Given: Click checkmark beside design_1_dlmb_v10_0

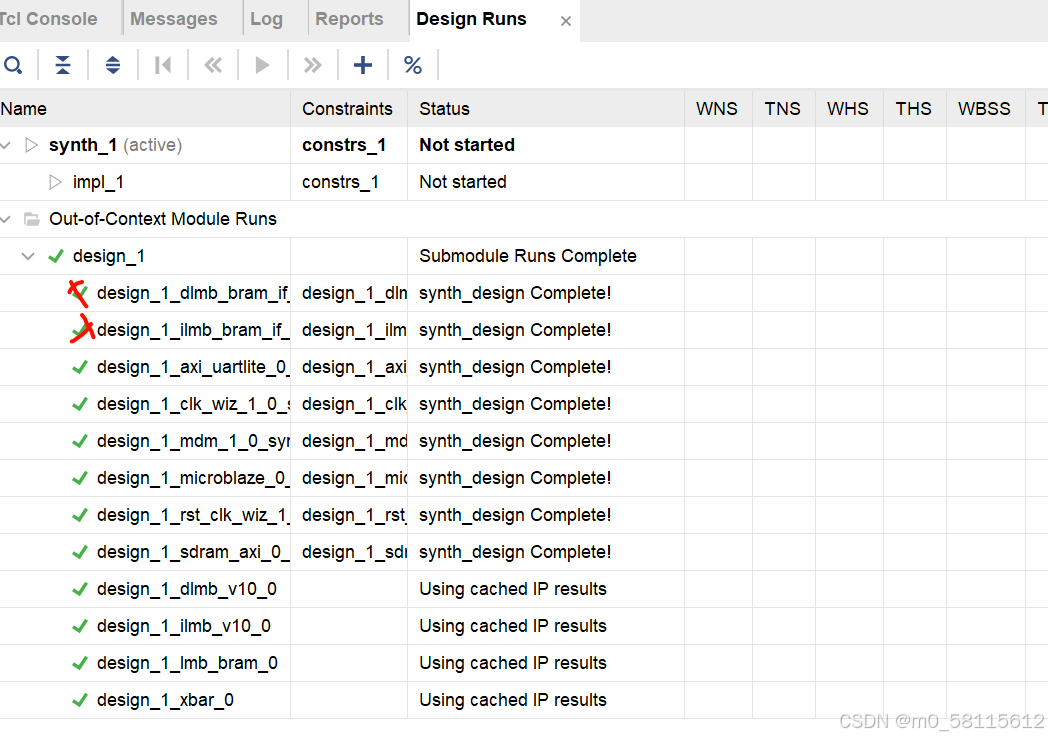Looking at the screenshot, I should pyautogui.click(x=80, y=589).
